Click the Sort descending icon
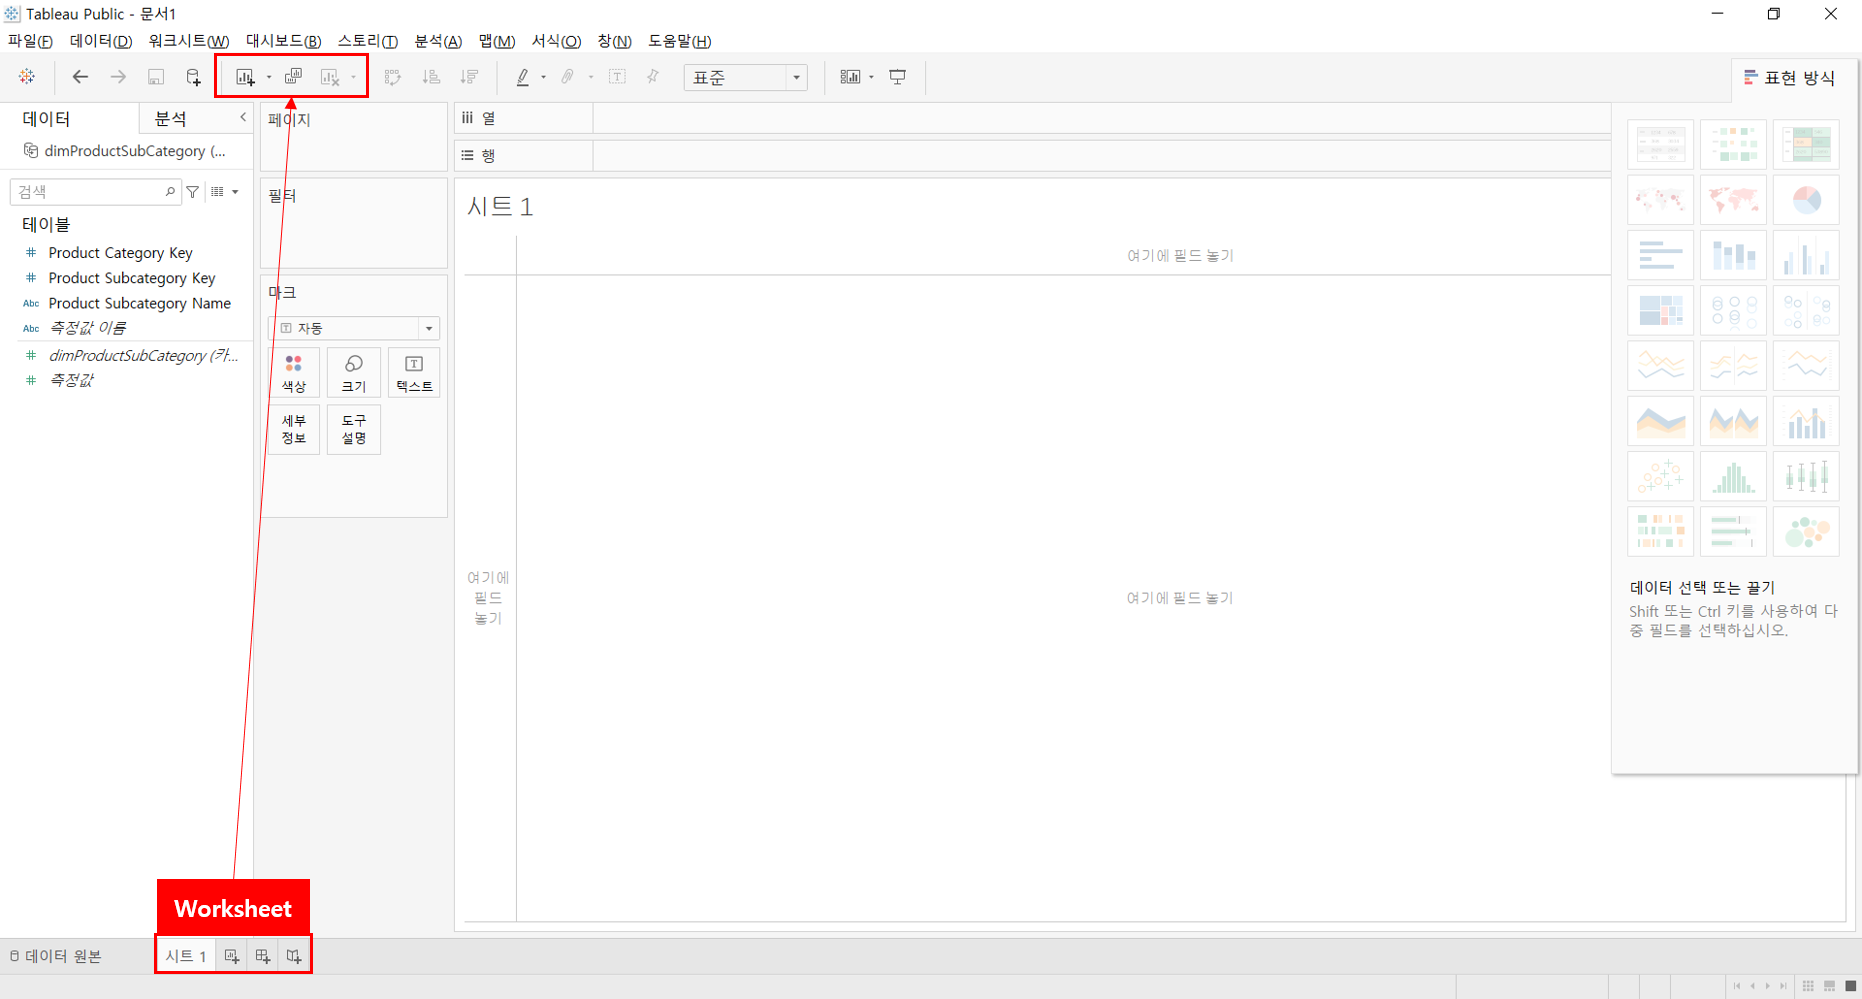Image resolution: width=1862 pixels, height=999 pixels. [468, 77]
